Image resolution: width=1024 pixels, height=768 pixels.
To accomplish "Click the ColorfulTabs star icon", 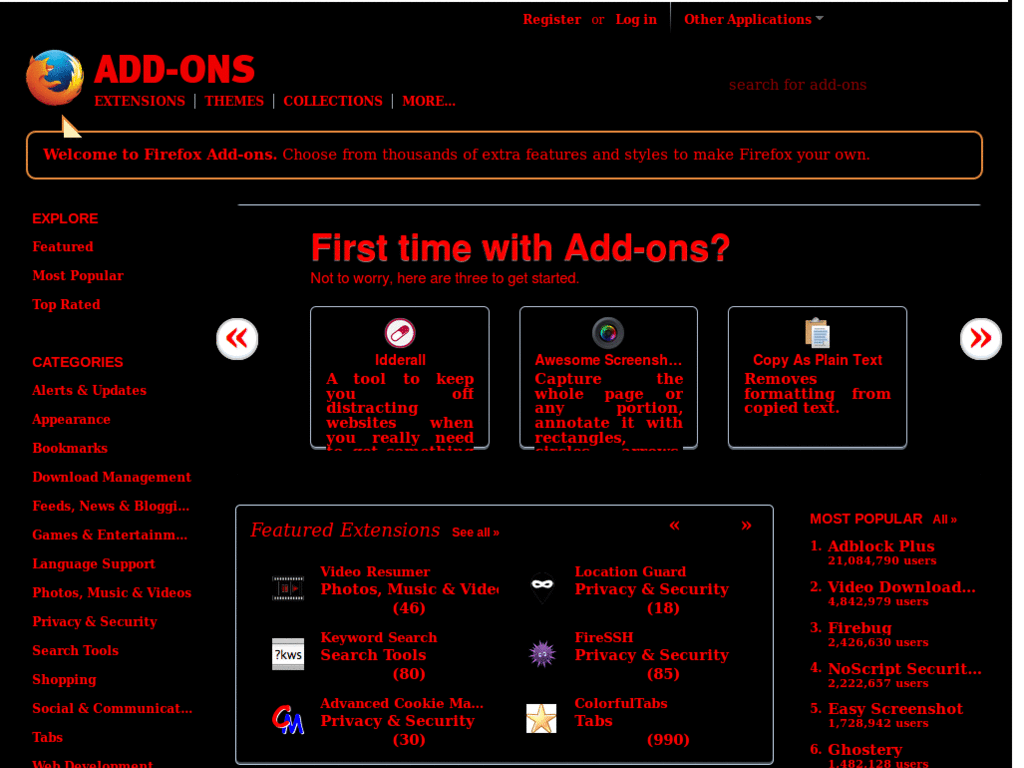I will click(542, 718).
